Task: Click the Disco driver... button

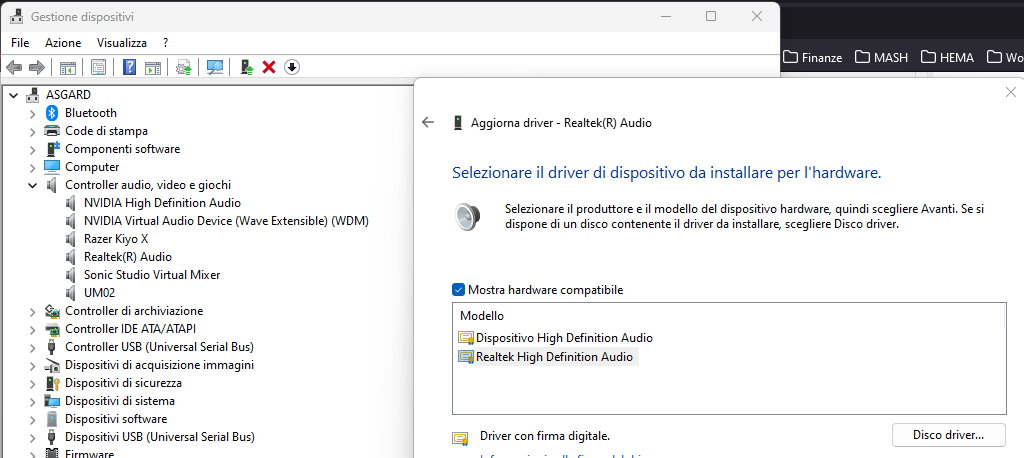Action: pyautogui.click(x=948, y=435)
